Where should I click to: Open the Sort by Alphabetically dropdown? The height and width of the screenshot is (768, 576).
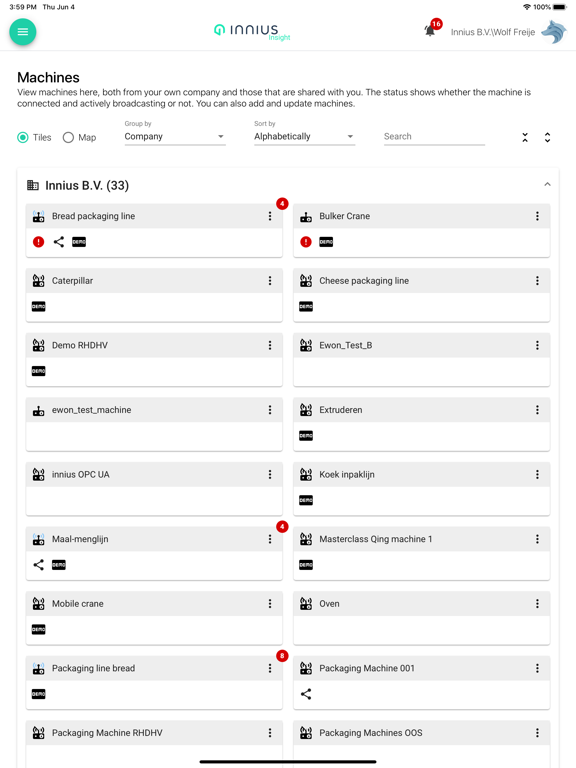[x=304, y=137]
